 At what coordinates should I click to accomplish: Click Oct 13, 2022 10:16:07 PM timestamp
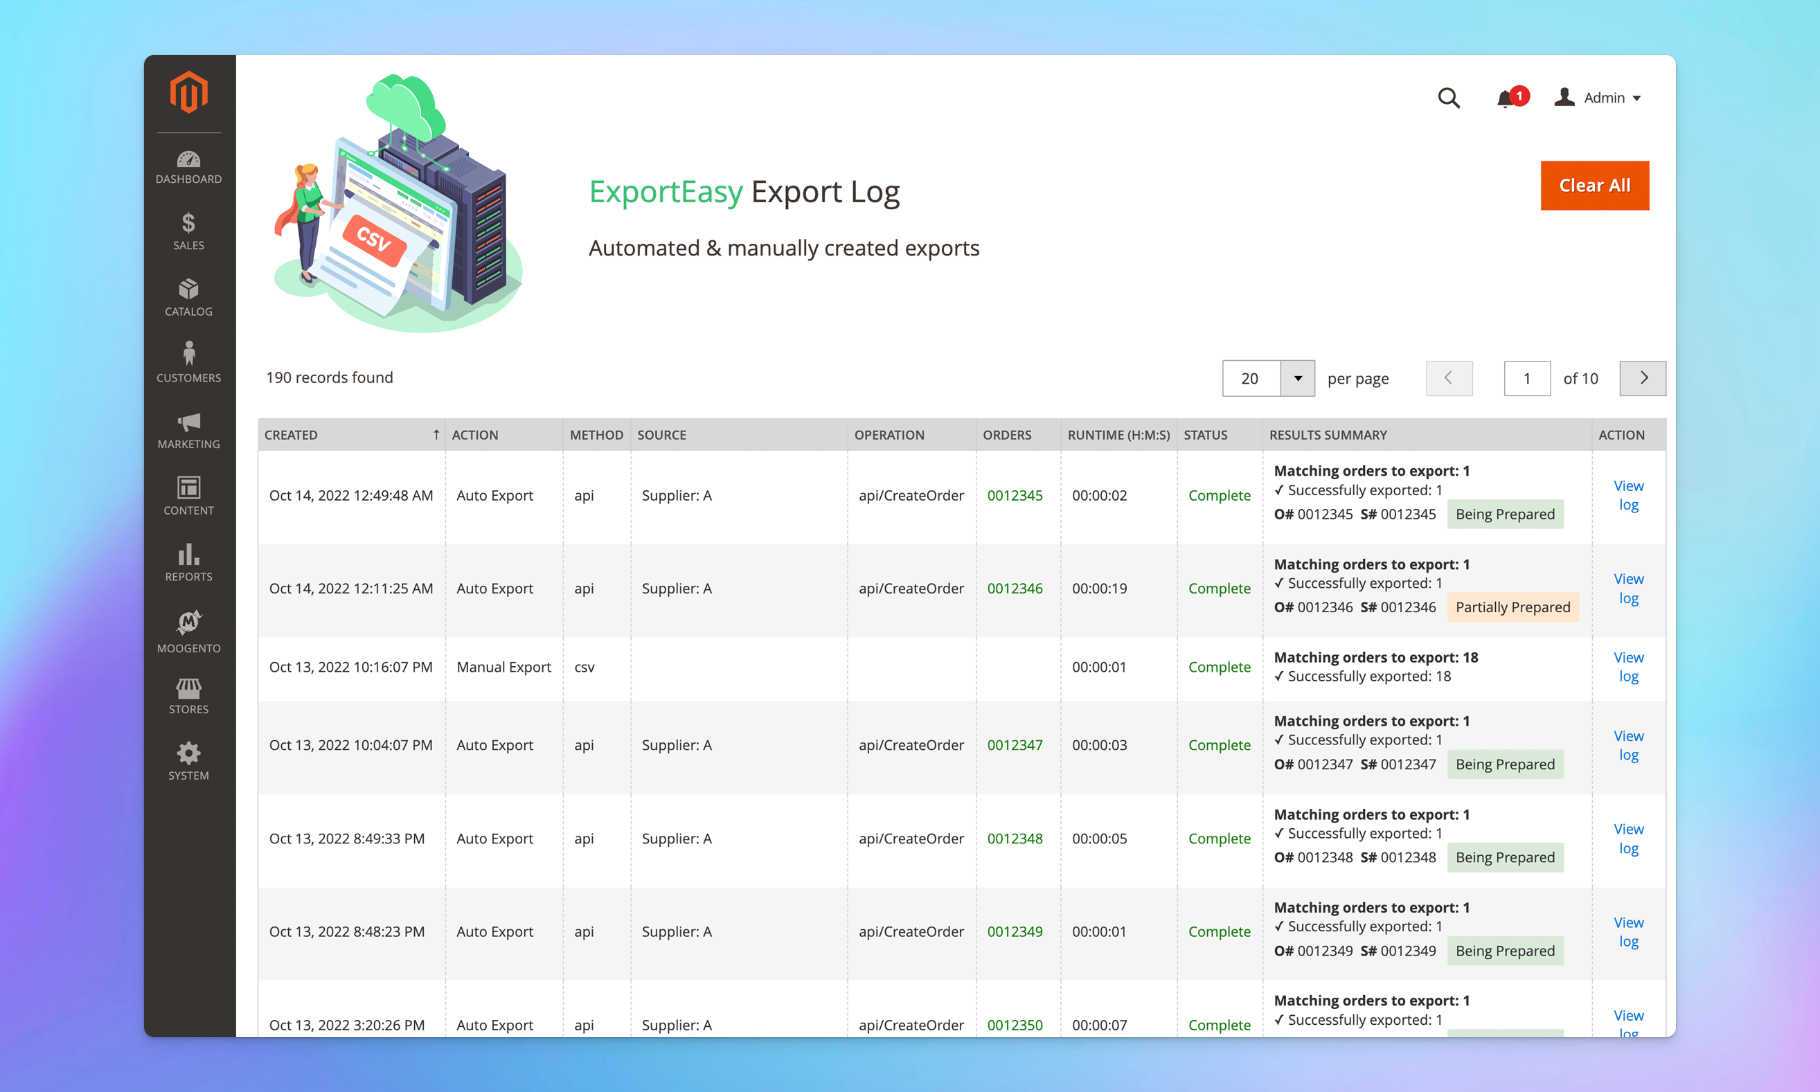351,667
